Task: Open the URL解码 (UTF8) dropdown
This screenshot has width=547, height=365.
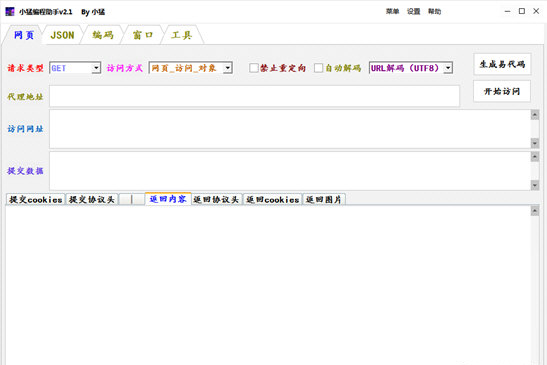Action: 448,68
